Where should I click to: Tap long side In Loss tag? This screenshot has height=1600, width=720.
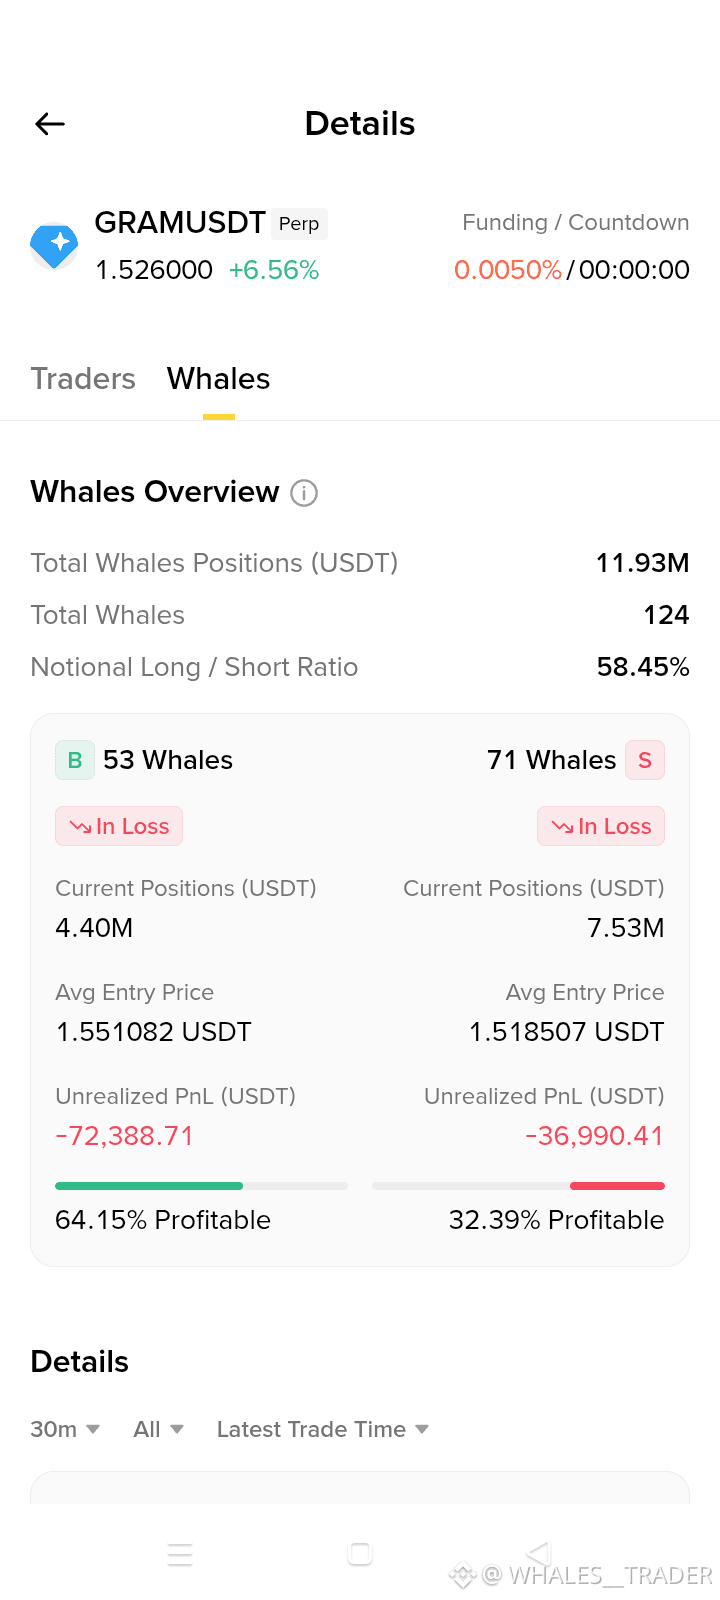coord(119,826)
